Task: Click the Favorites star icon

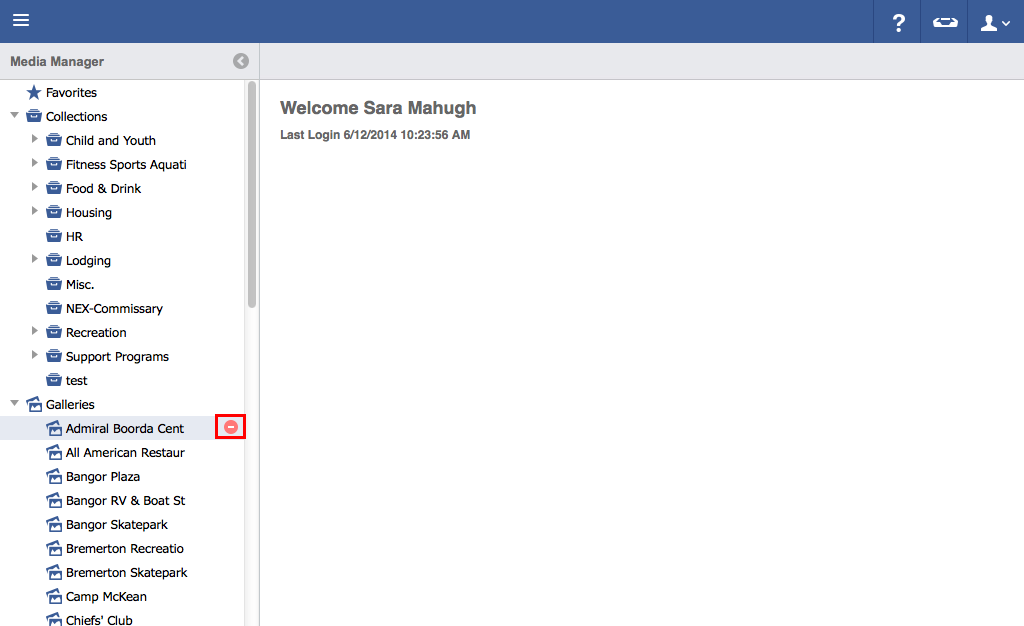Action: (34, 92)
